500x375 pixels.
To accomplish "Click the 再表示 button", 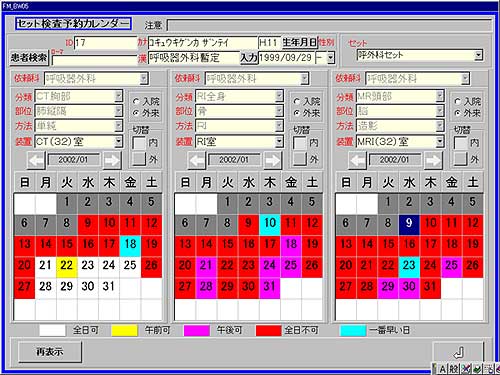I will point(50,352).
